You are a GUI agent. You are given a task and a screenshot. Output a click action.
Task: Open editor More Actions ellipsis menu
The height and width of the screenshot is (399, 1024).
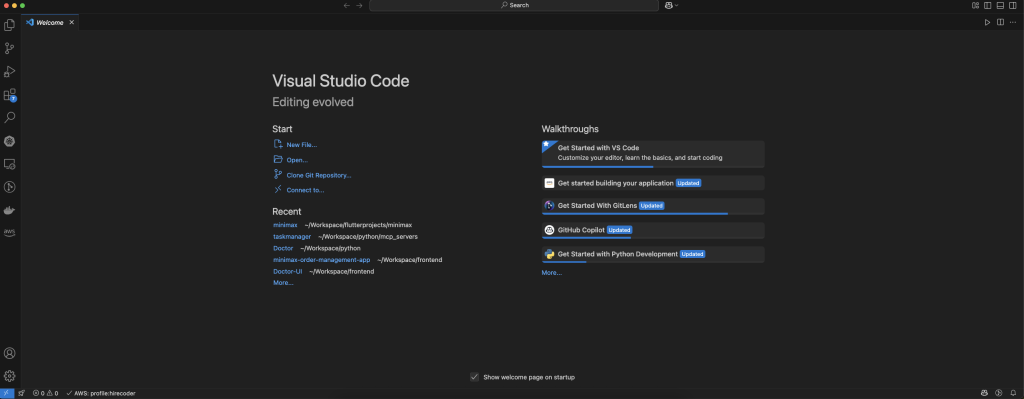tap(1012, 22)
